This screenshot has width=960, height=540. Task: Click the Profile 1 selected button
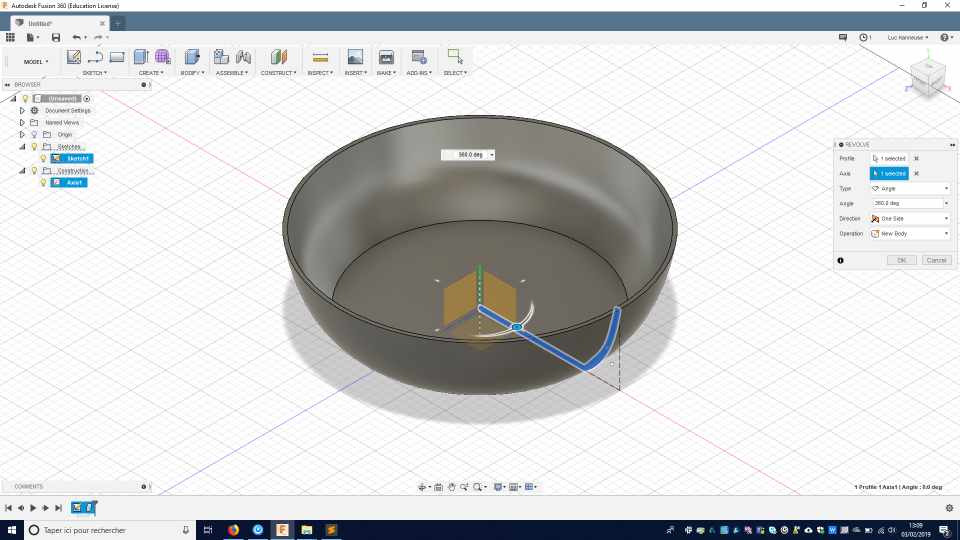point(889,159)
